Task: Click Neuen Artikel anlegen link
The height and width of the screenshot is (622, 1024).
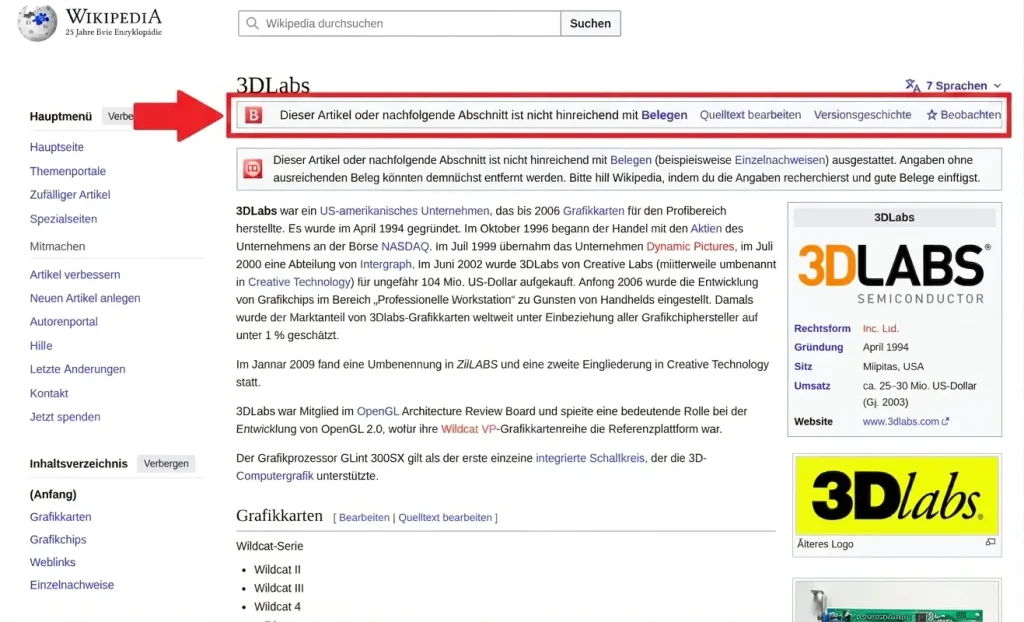Action: [85, 298]
